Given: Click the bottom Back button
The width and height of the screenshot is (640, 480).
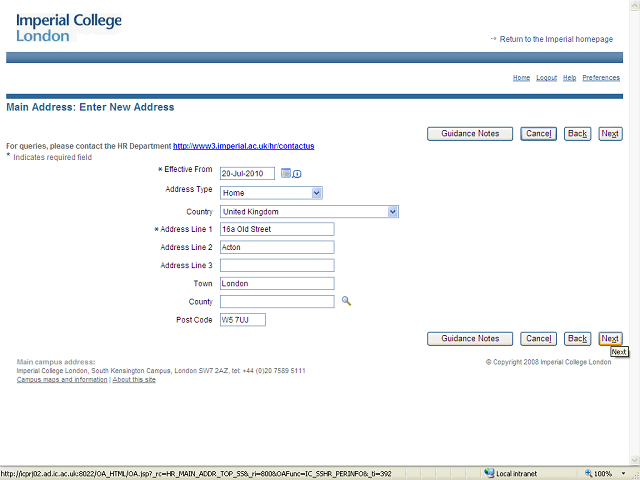Looking at the screenshot, I should pyautogui.click(x=577, y=339).
